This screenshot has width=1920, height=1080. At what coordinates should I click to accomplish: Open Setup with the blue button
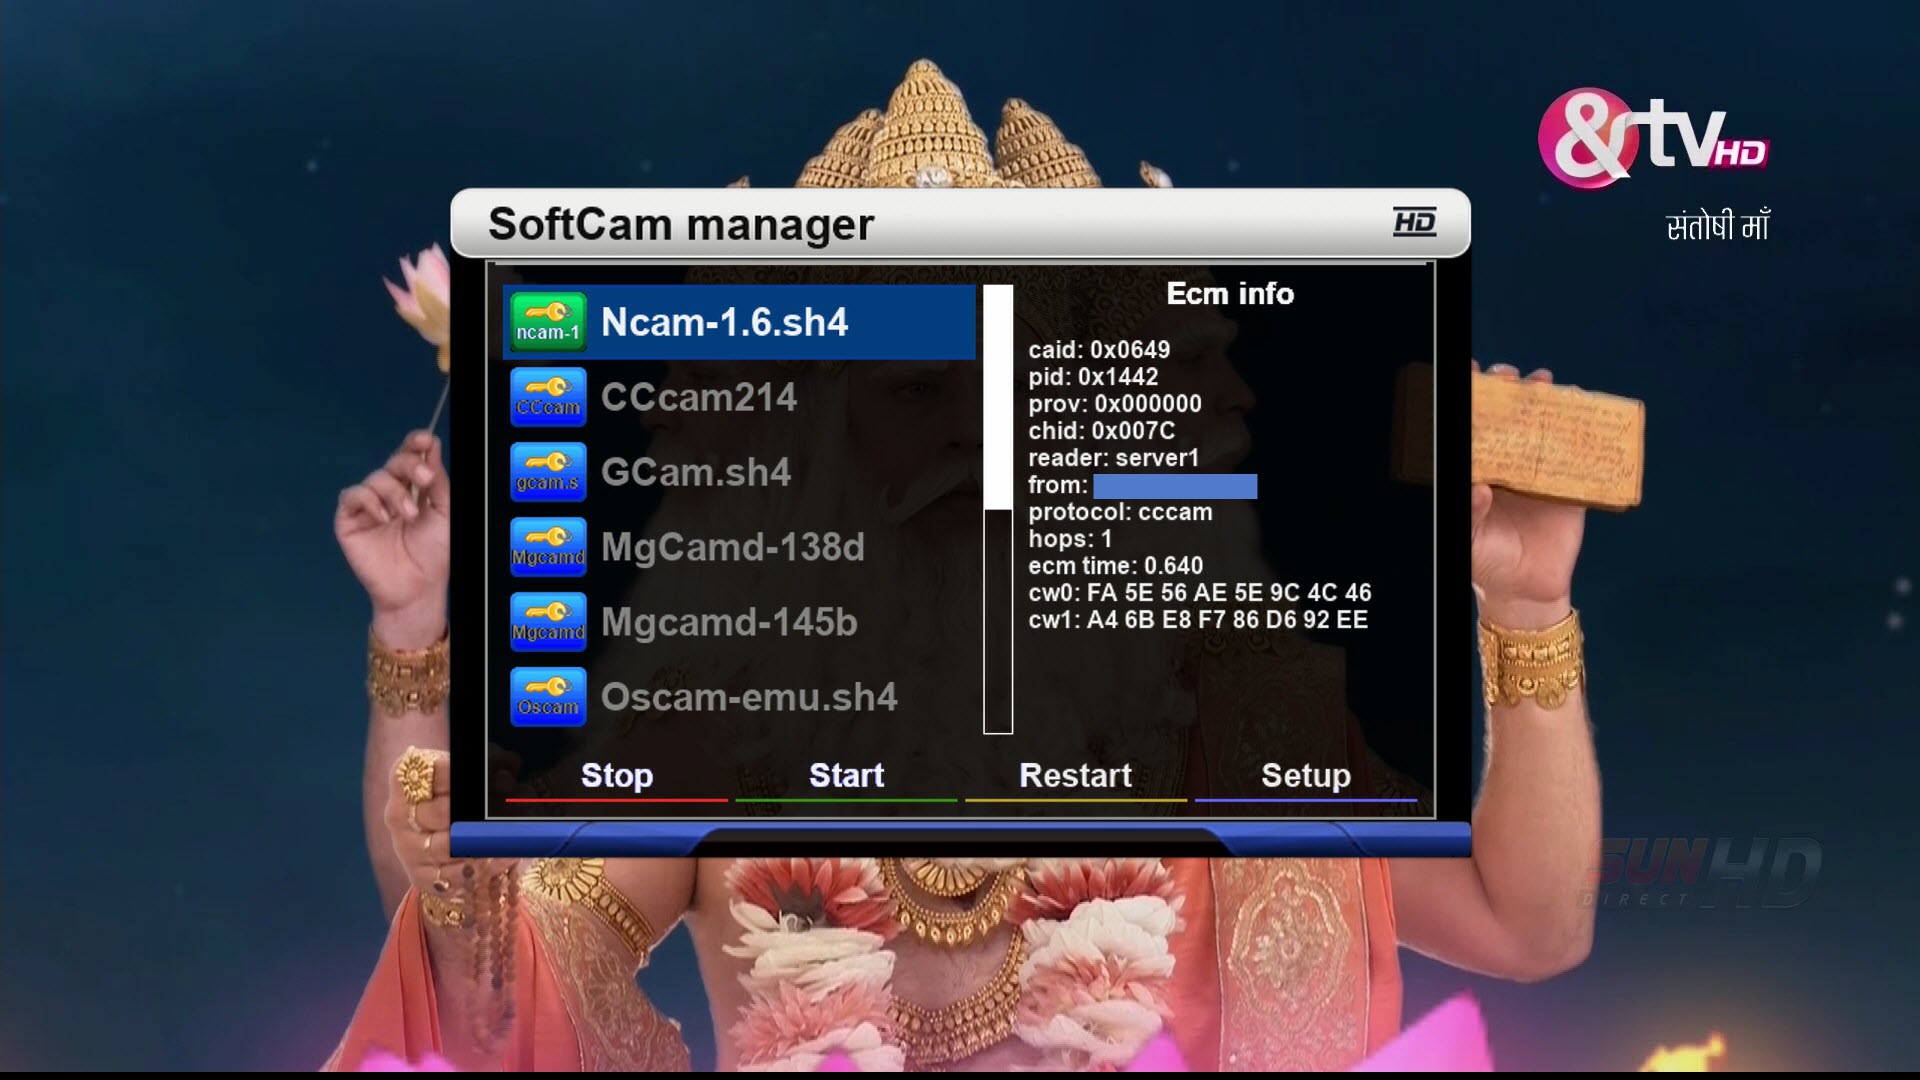coord(1305,776)
